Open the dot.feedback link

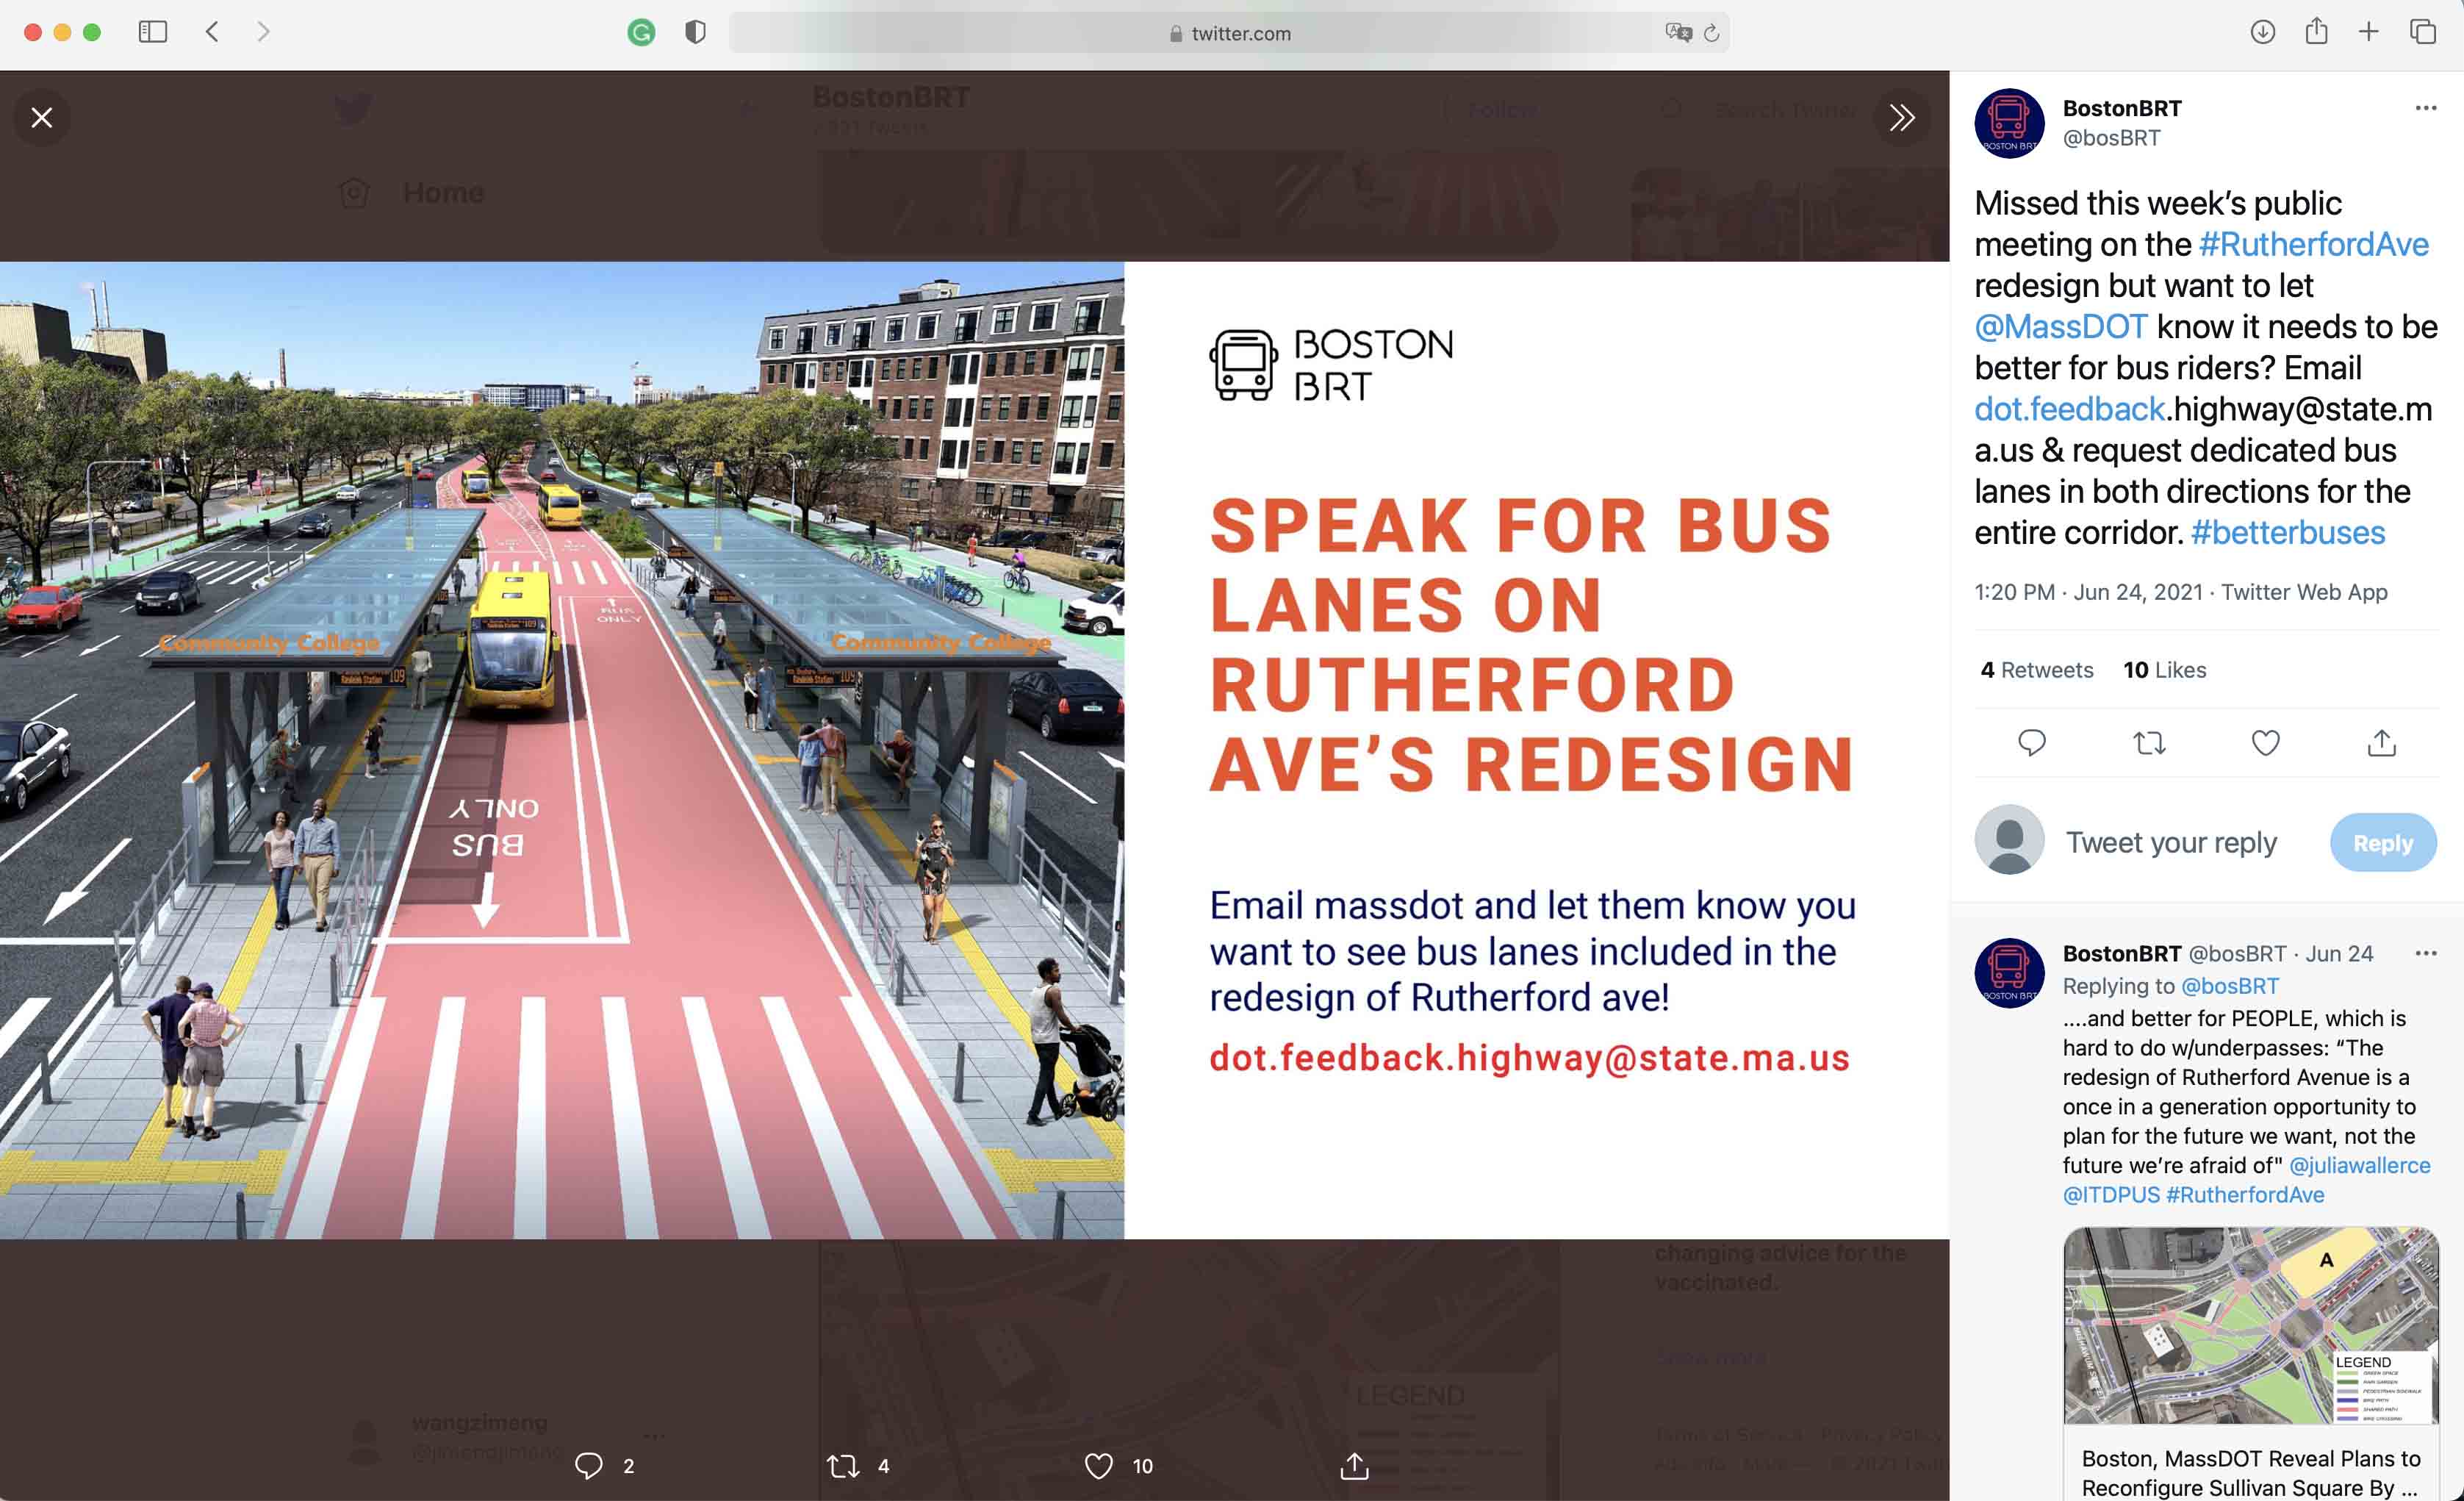[x=2069, y=409]
